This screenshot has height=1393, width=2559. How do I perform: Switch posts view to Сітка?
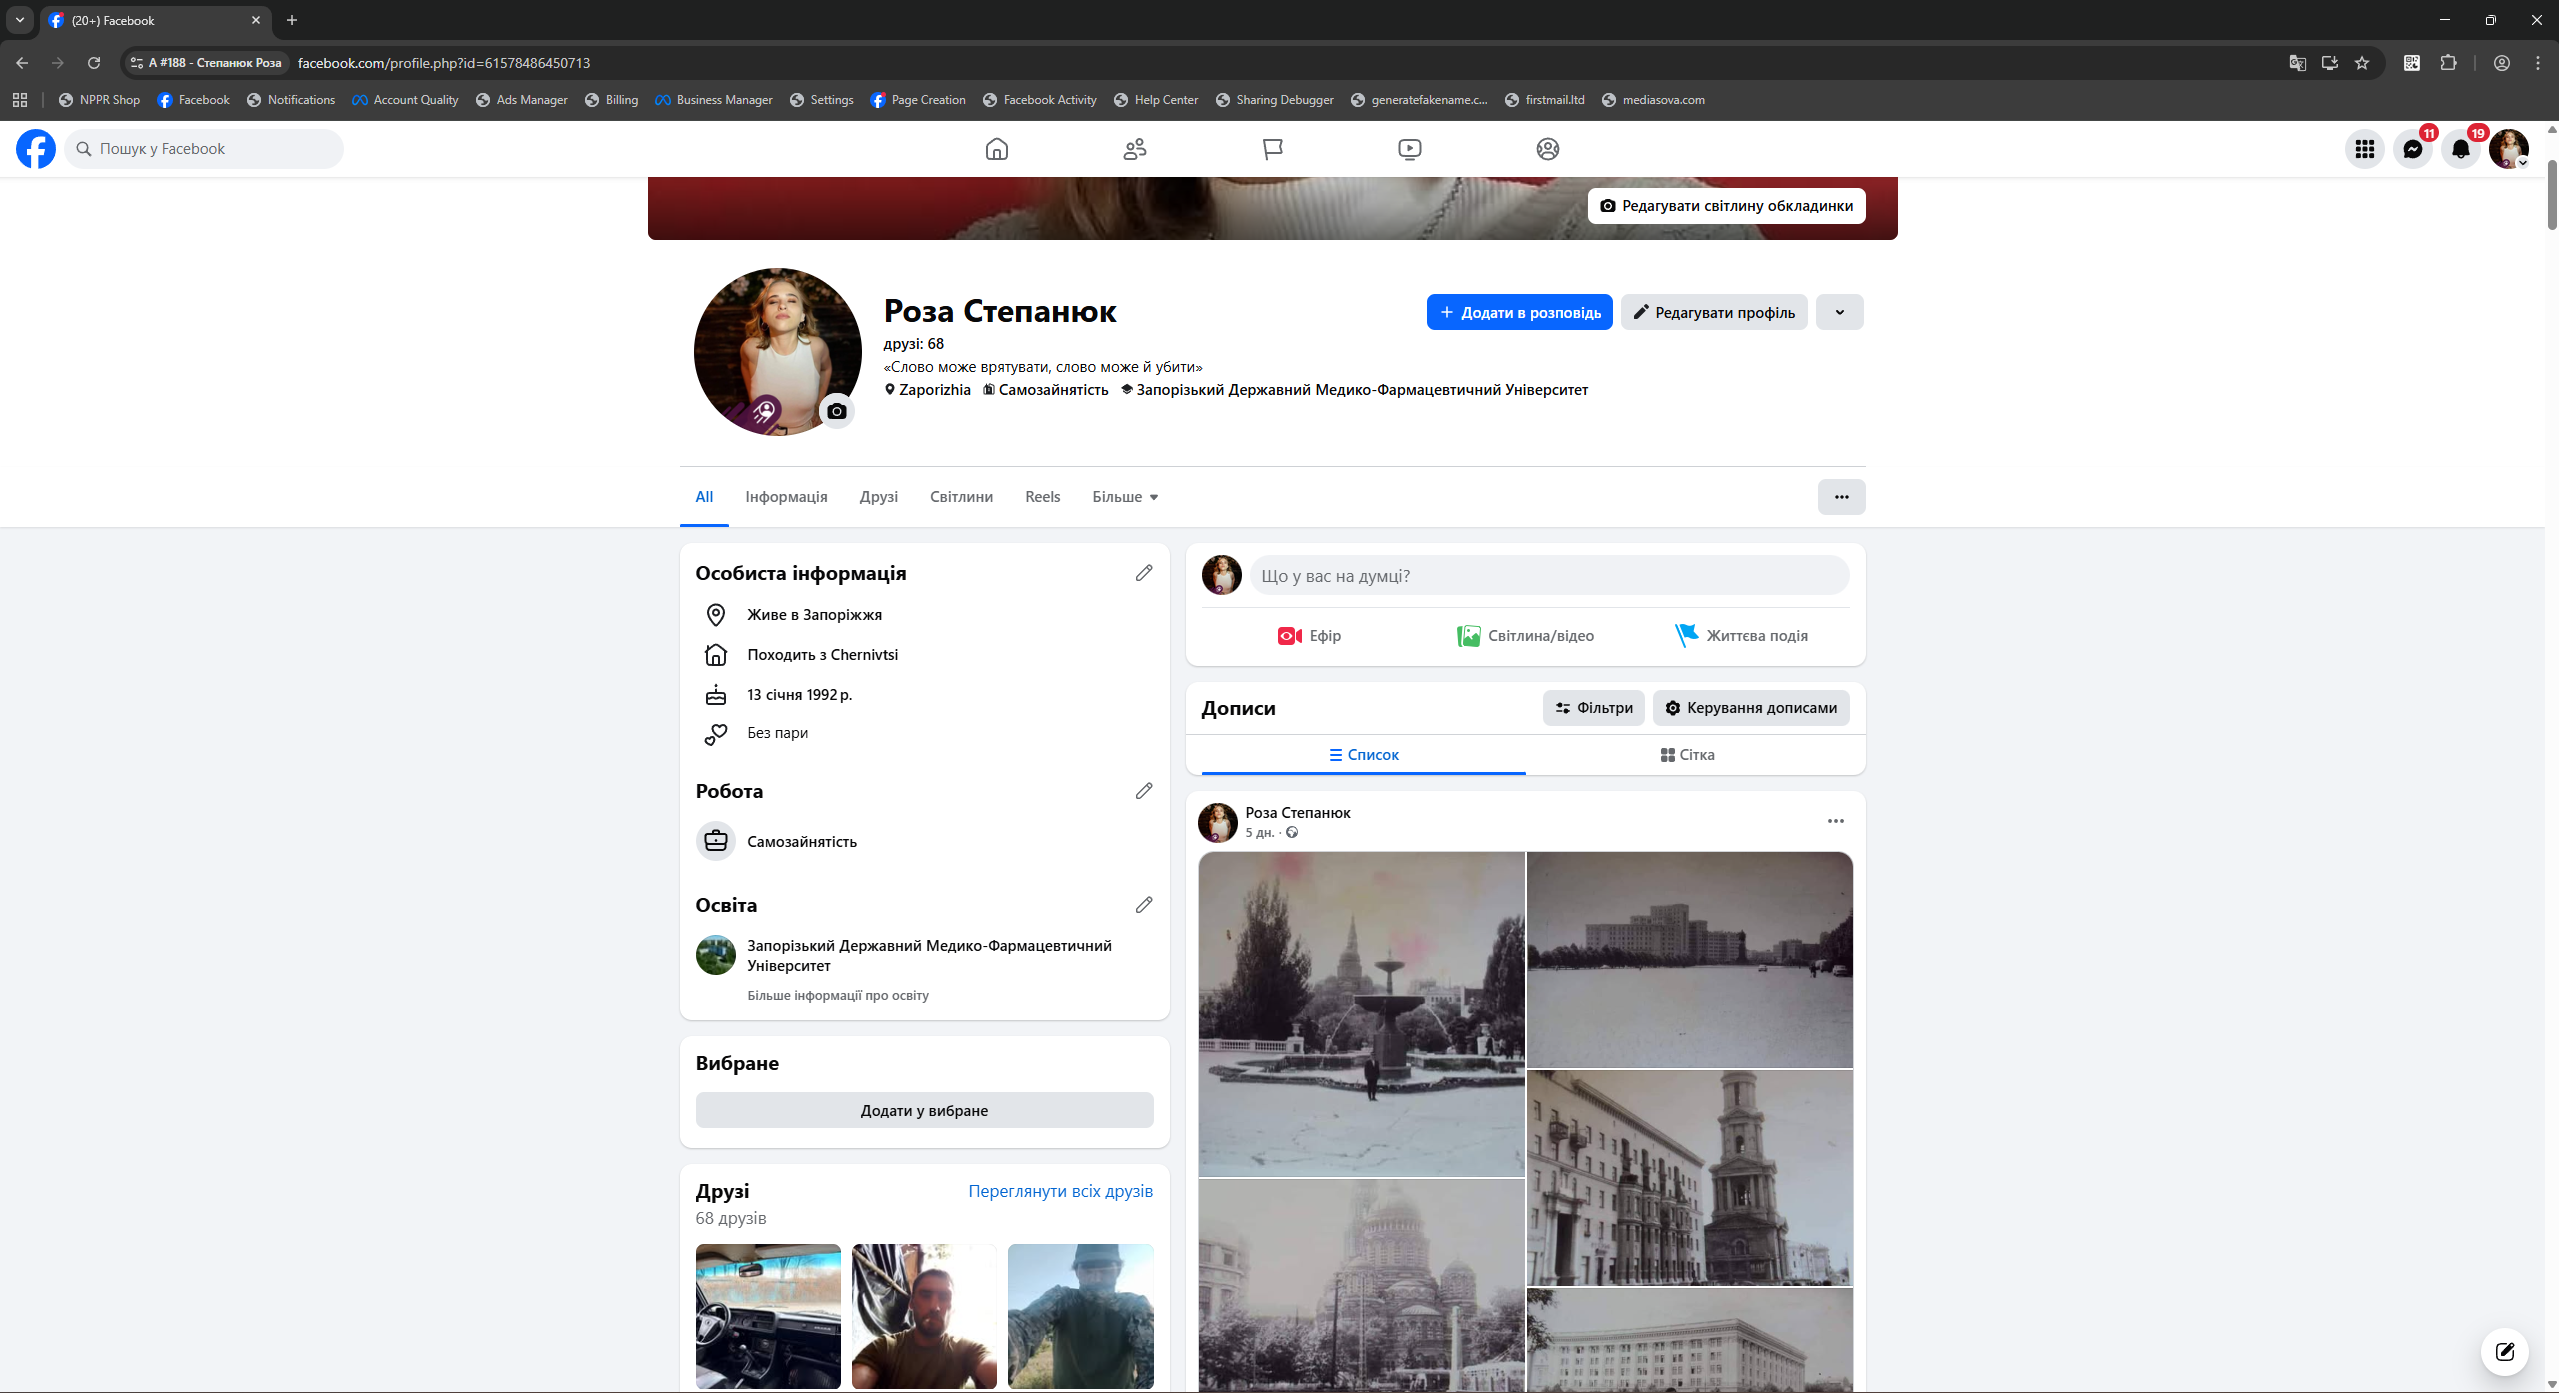(1687, 755)
